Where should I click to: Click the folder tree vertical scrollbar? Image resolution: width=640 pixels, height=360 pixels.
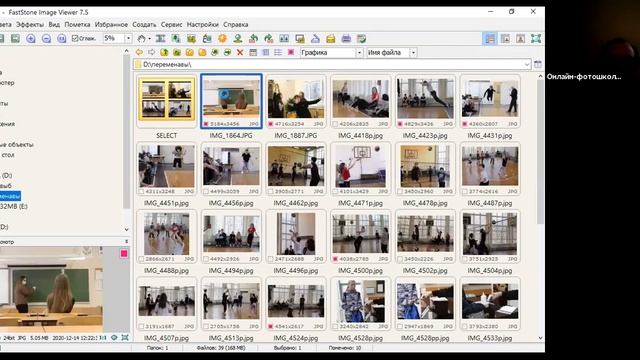(x=127, y=131)
